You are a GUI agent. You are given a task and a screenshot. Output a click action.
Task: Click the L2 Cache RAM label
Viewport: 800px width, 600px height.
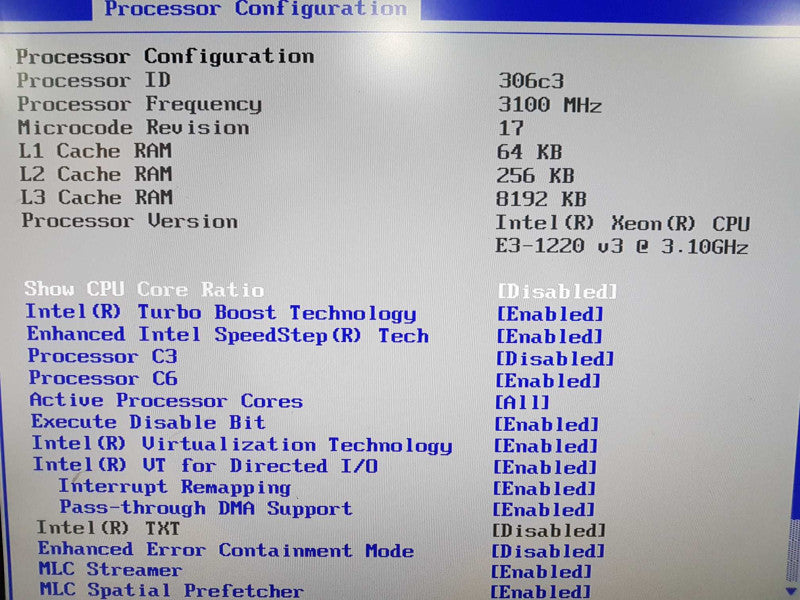tap(96, 174)
